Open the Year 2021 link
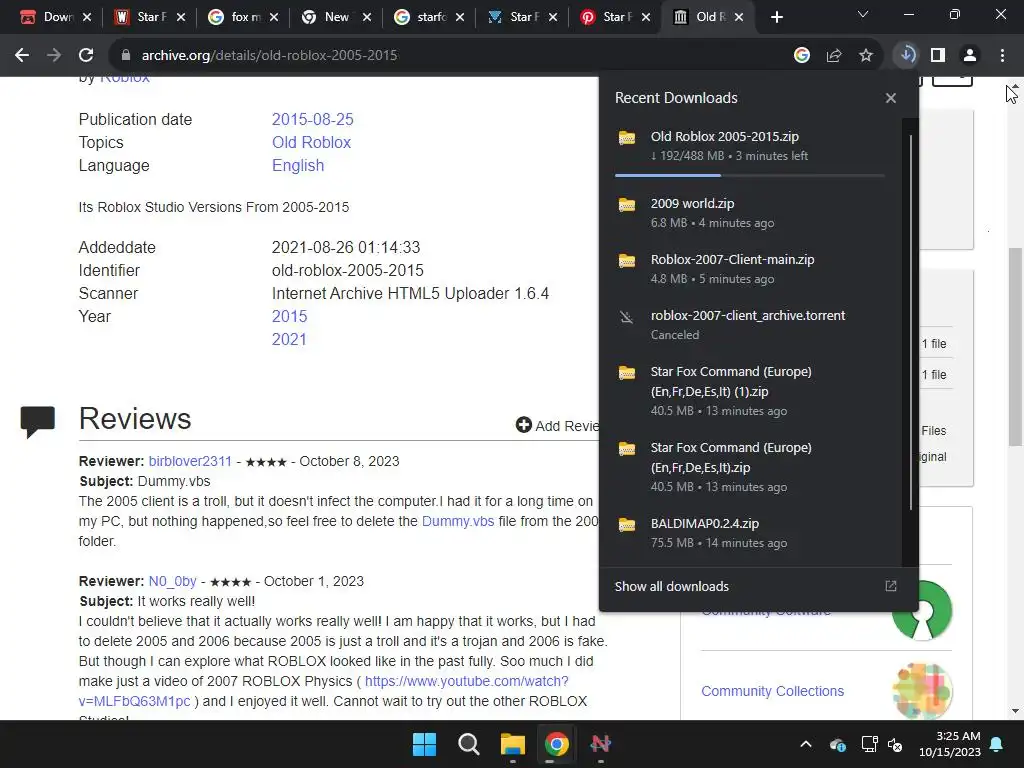This screenshot has width=1024, height=768. (289, 339)
